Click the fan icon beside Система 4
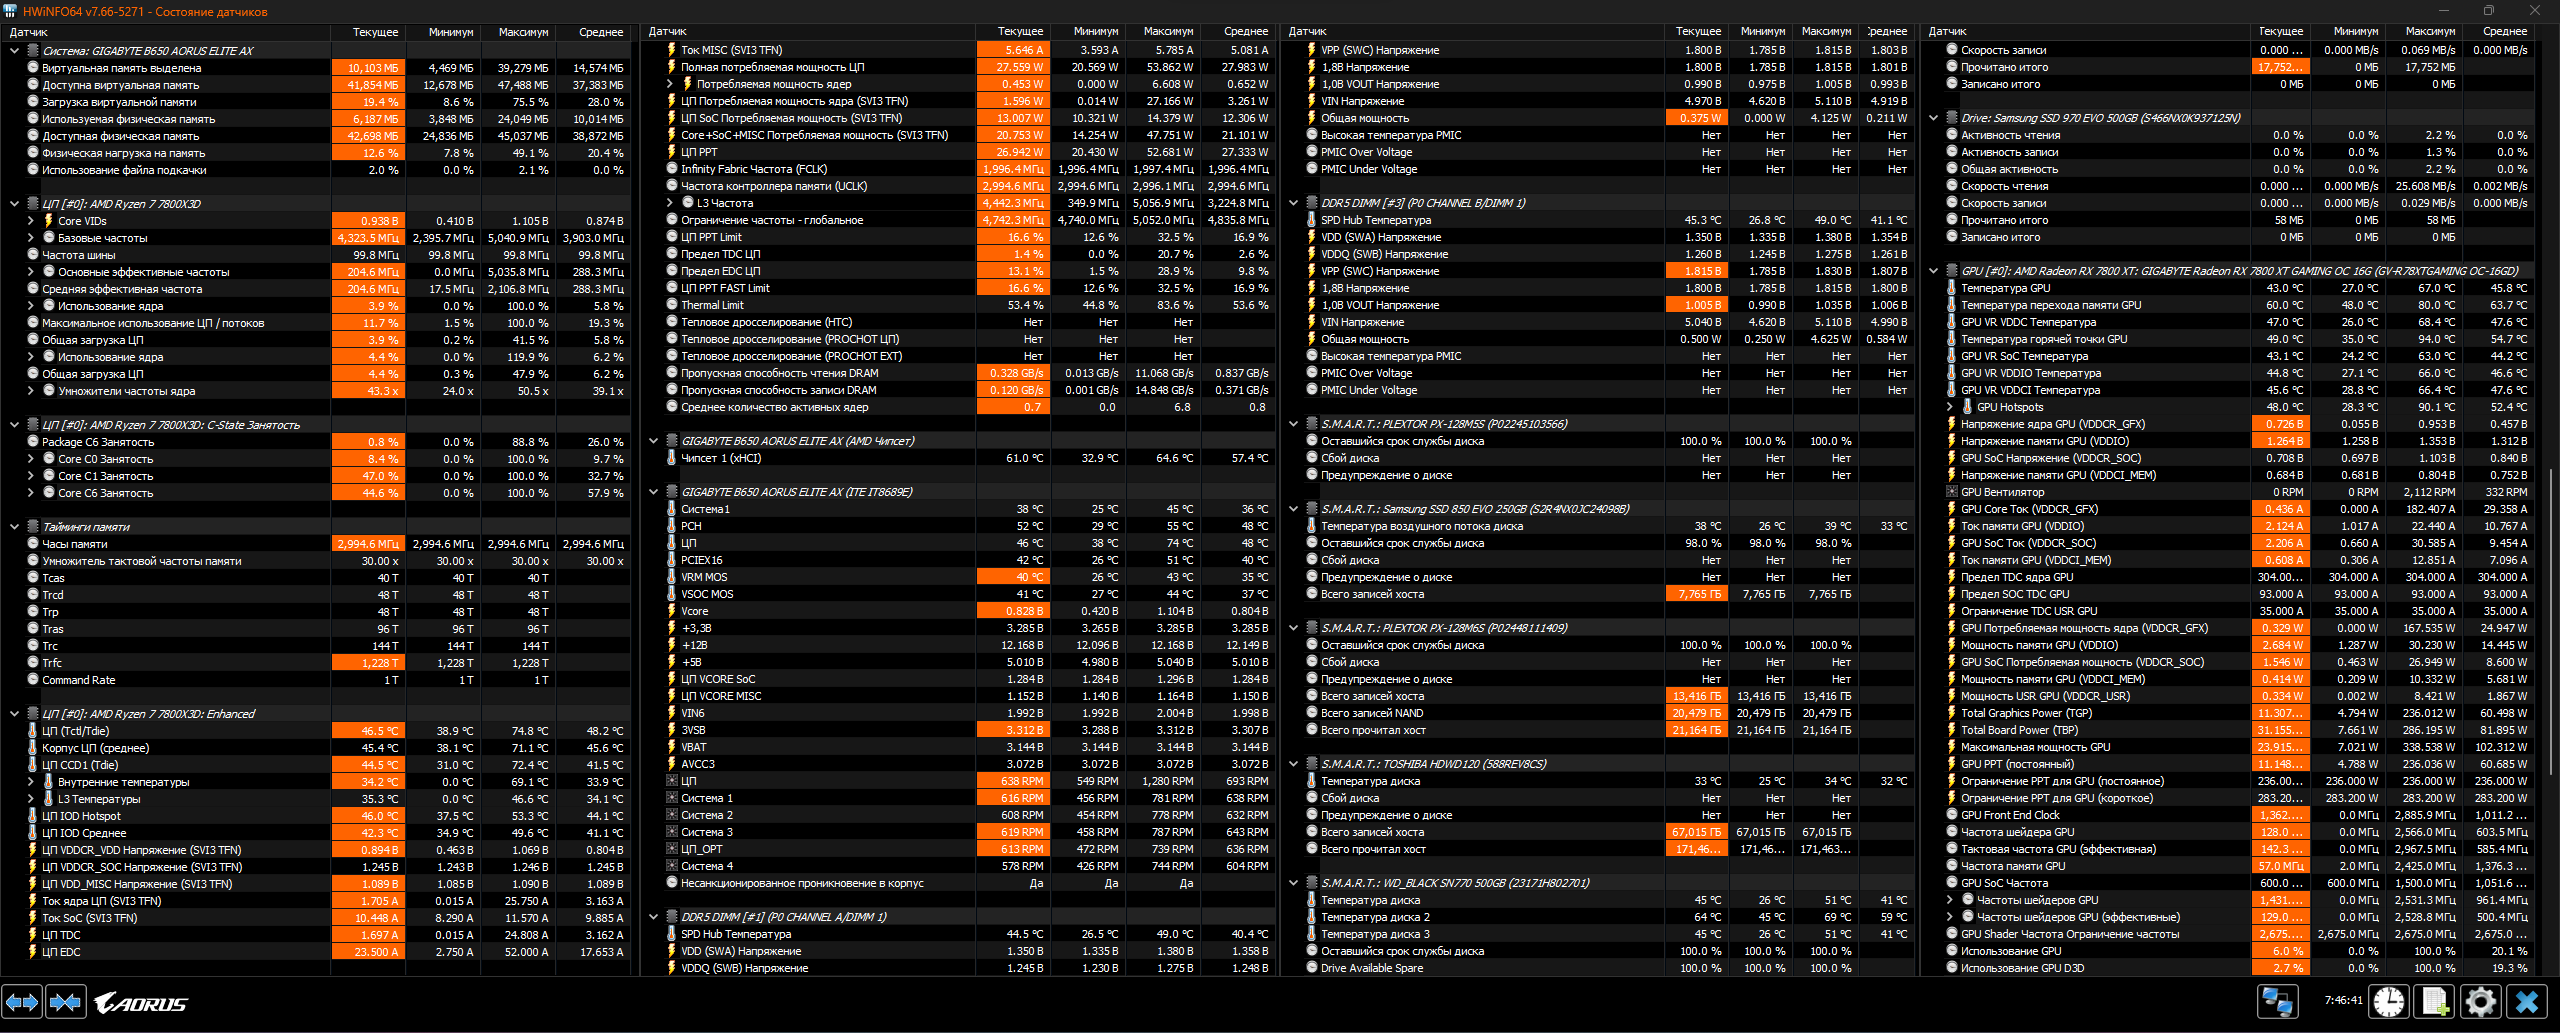Viewport: 2560px width, 1033px height. (671, 866)
